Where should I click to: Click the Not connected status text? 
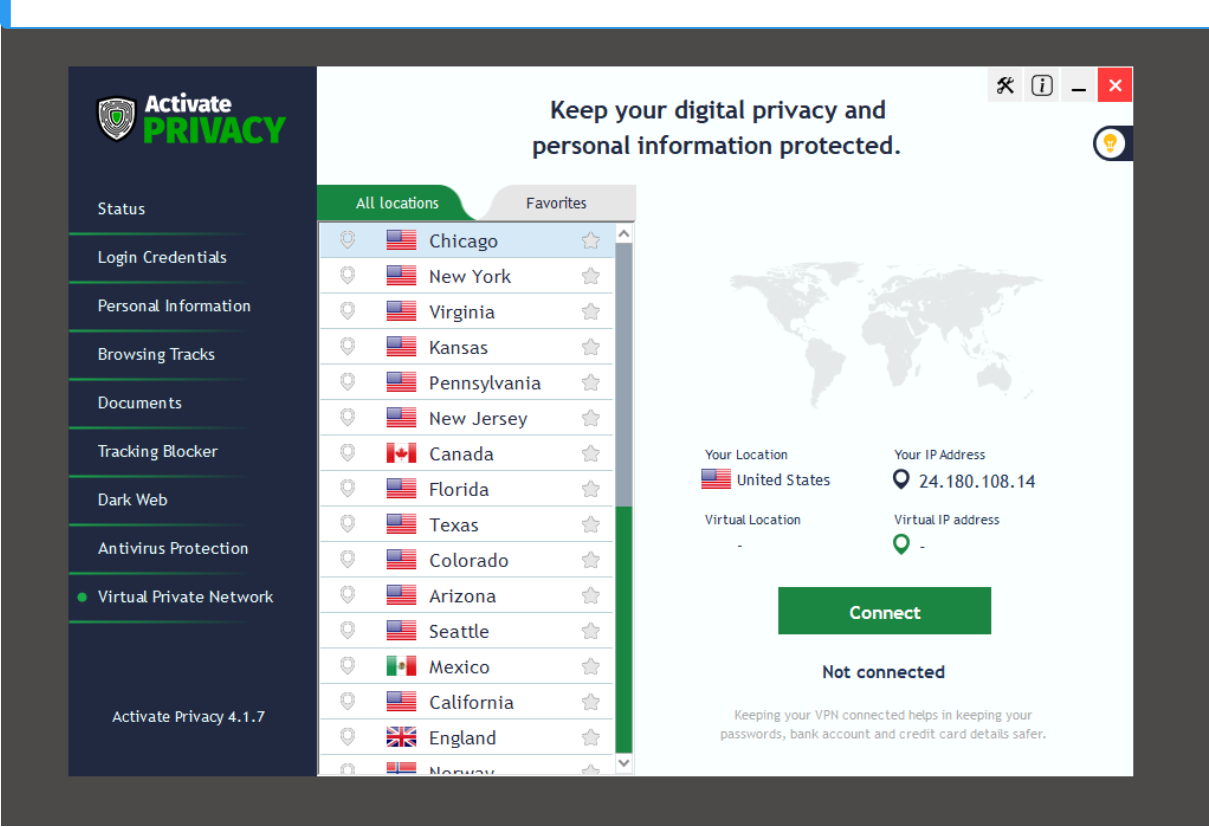[x=883, y=672]
